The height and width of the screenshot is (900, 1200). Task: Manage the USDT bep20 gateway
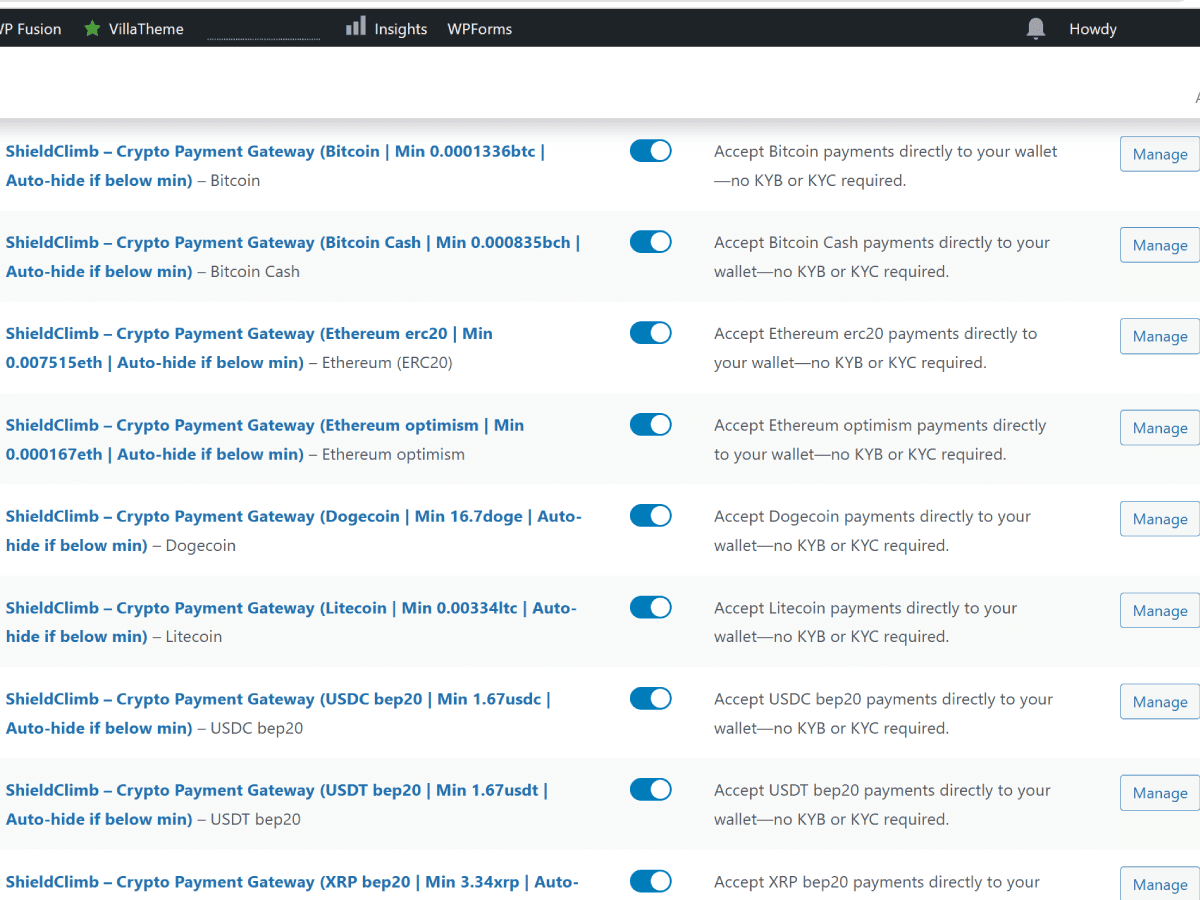pos(1160,793)
